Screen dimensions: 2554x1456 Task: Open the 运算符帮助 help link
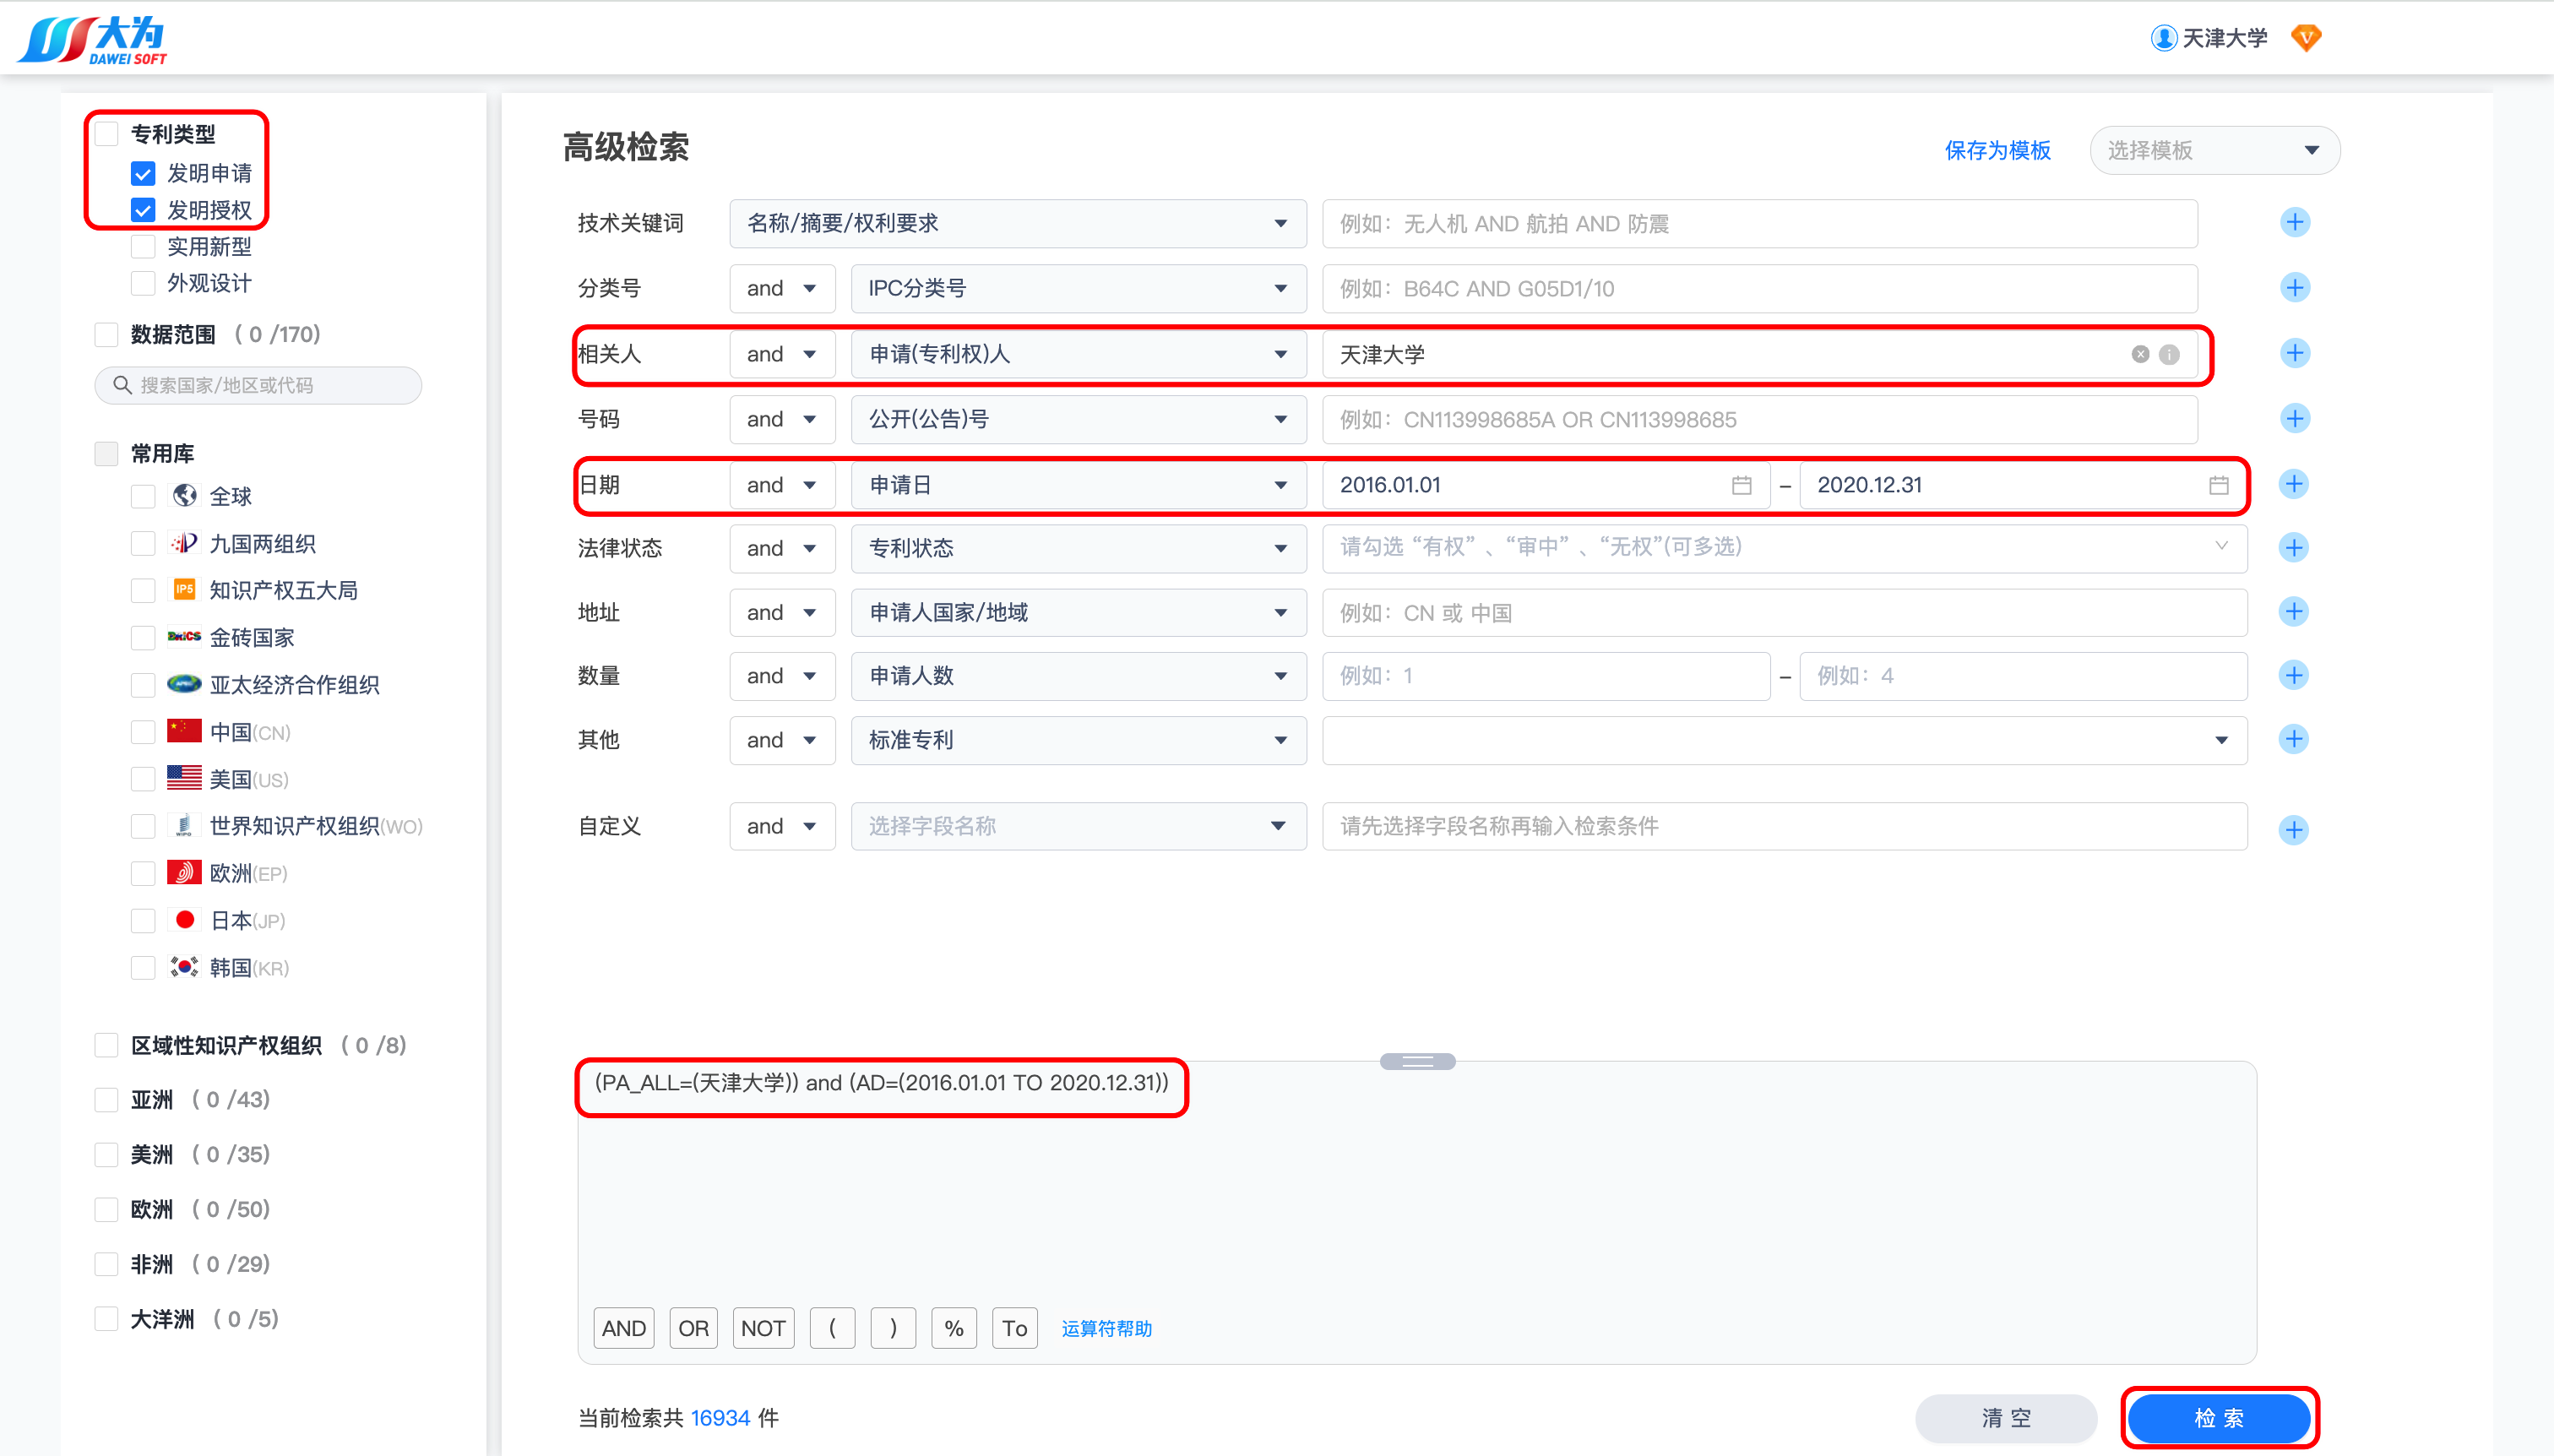1106,1328
